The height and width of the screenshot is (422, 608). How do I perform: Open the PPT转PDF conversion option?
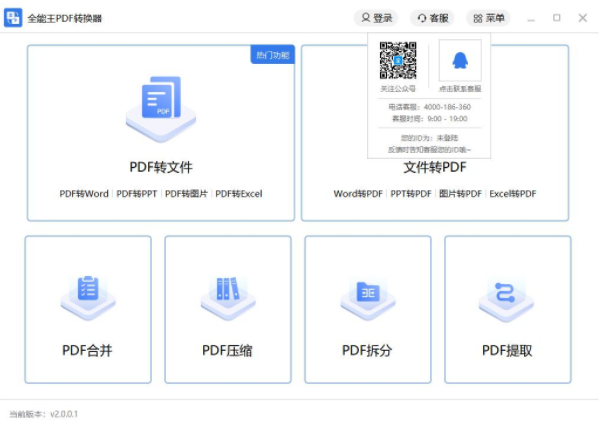tap(411, 193)
